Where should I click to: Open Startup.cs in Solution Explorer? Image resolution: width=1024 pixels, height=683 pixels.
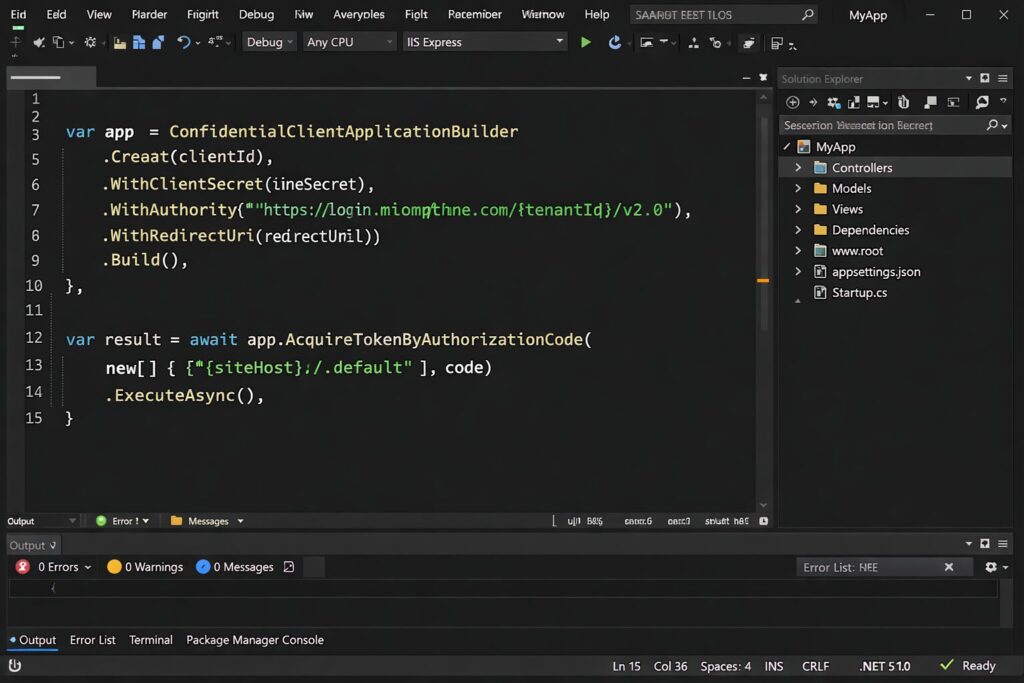pos(858,293)
